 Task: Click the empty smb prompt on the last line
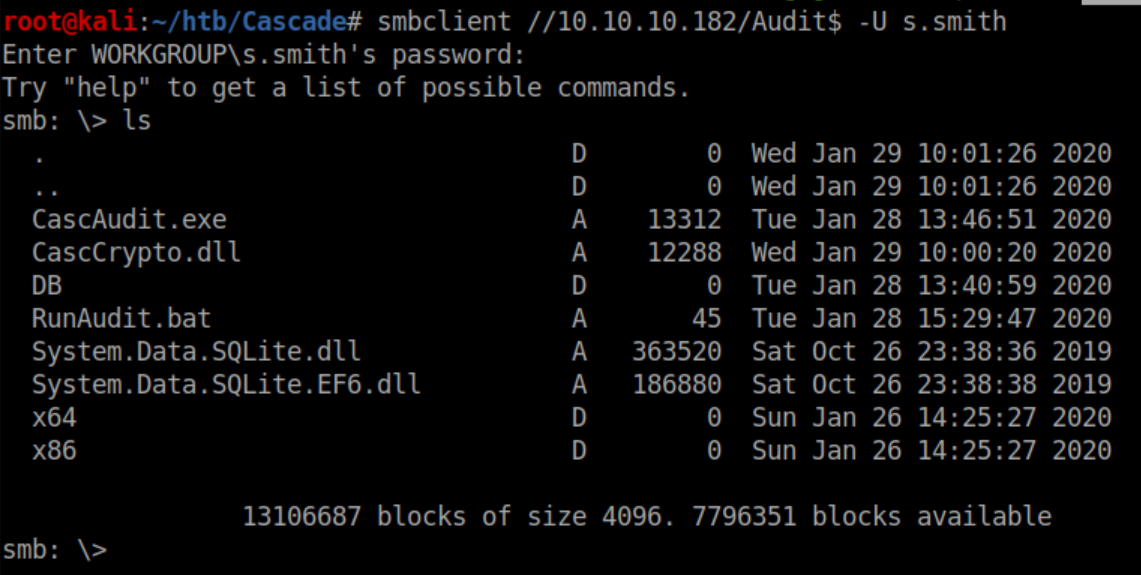[54, 550]
